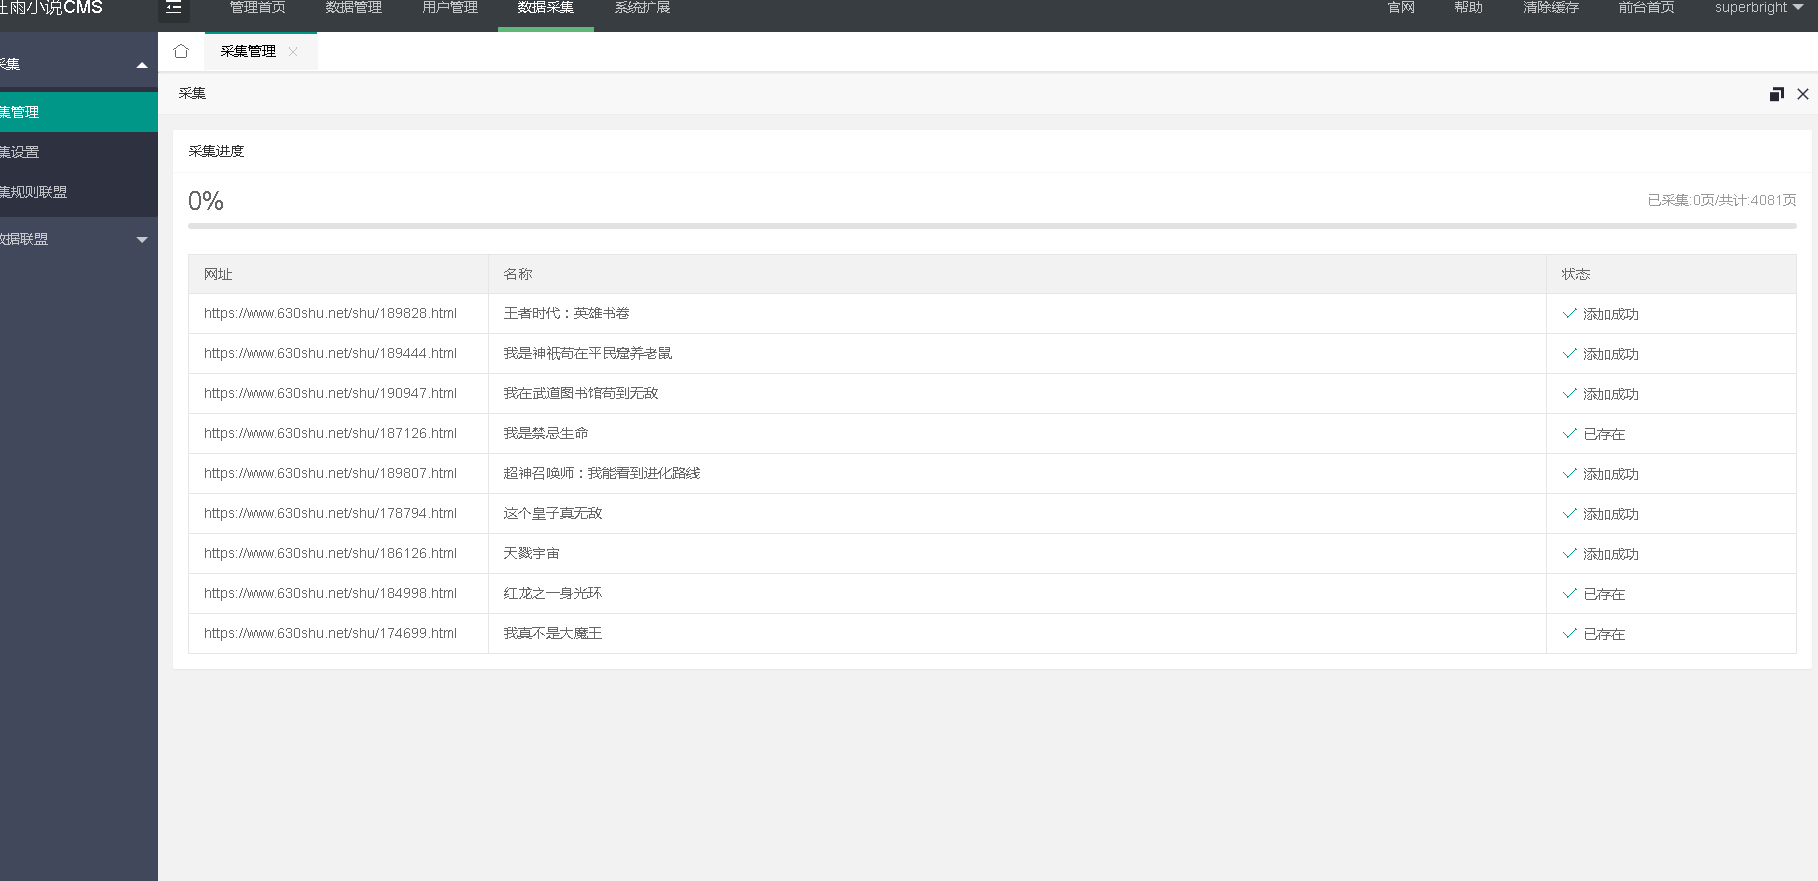The width and height of the screenshot is (1818, 881).
Task: Go to 前台首页 link
Action: [x=1646, y=8]
